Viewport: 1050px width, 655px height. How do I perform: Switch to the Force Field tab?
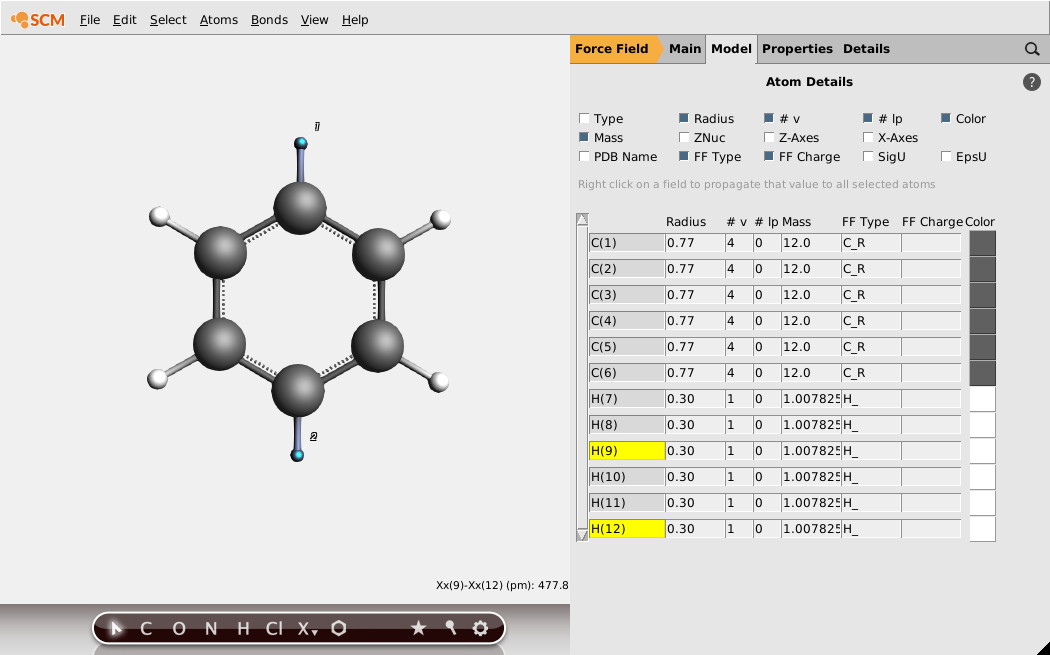pyautogui.click(x=613, y=48)
